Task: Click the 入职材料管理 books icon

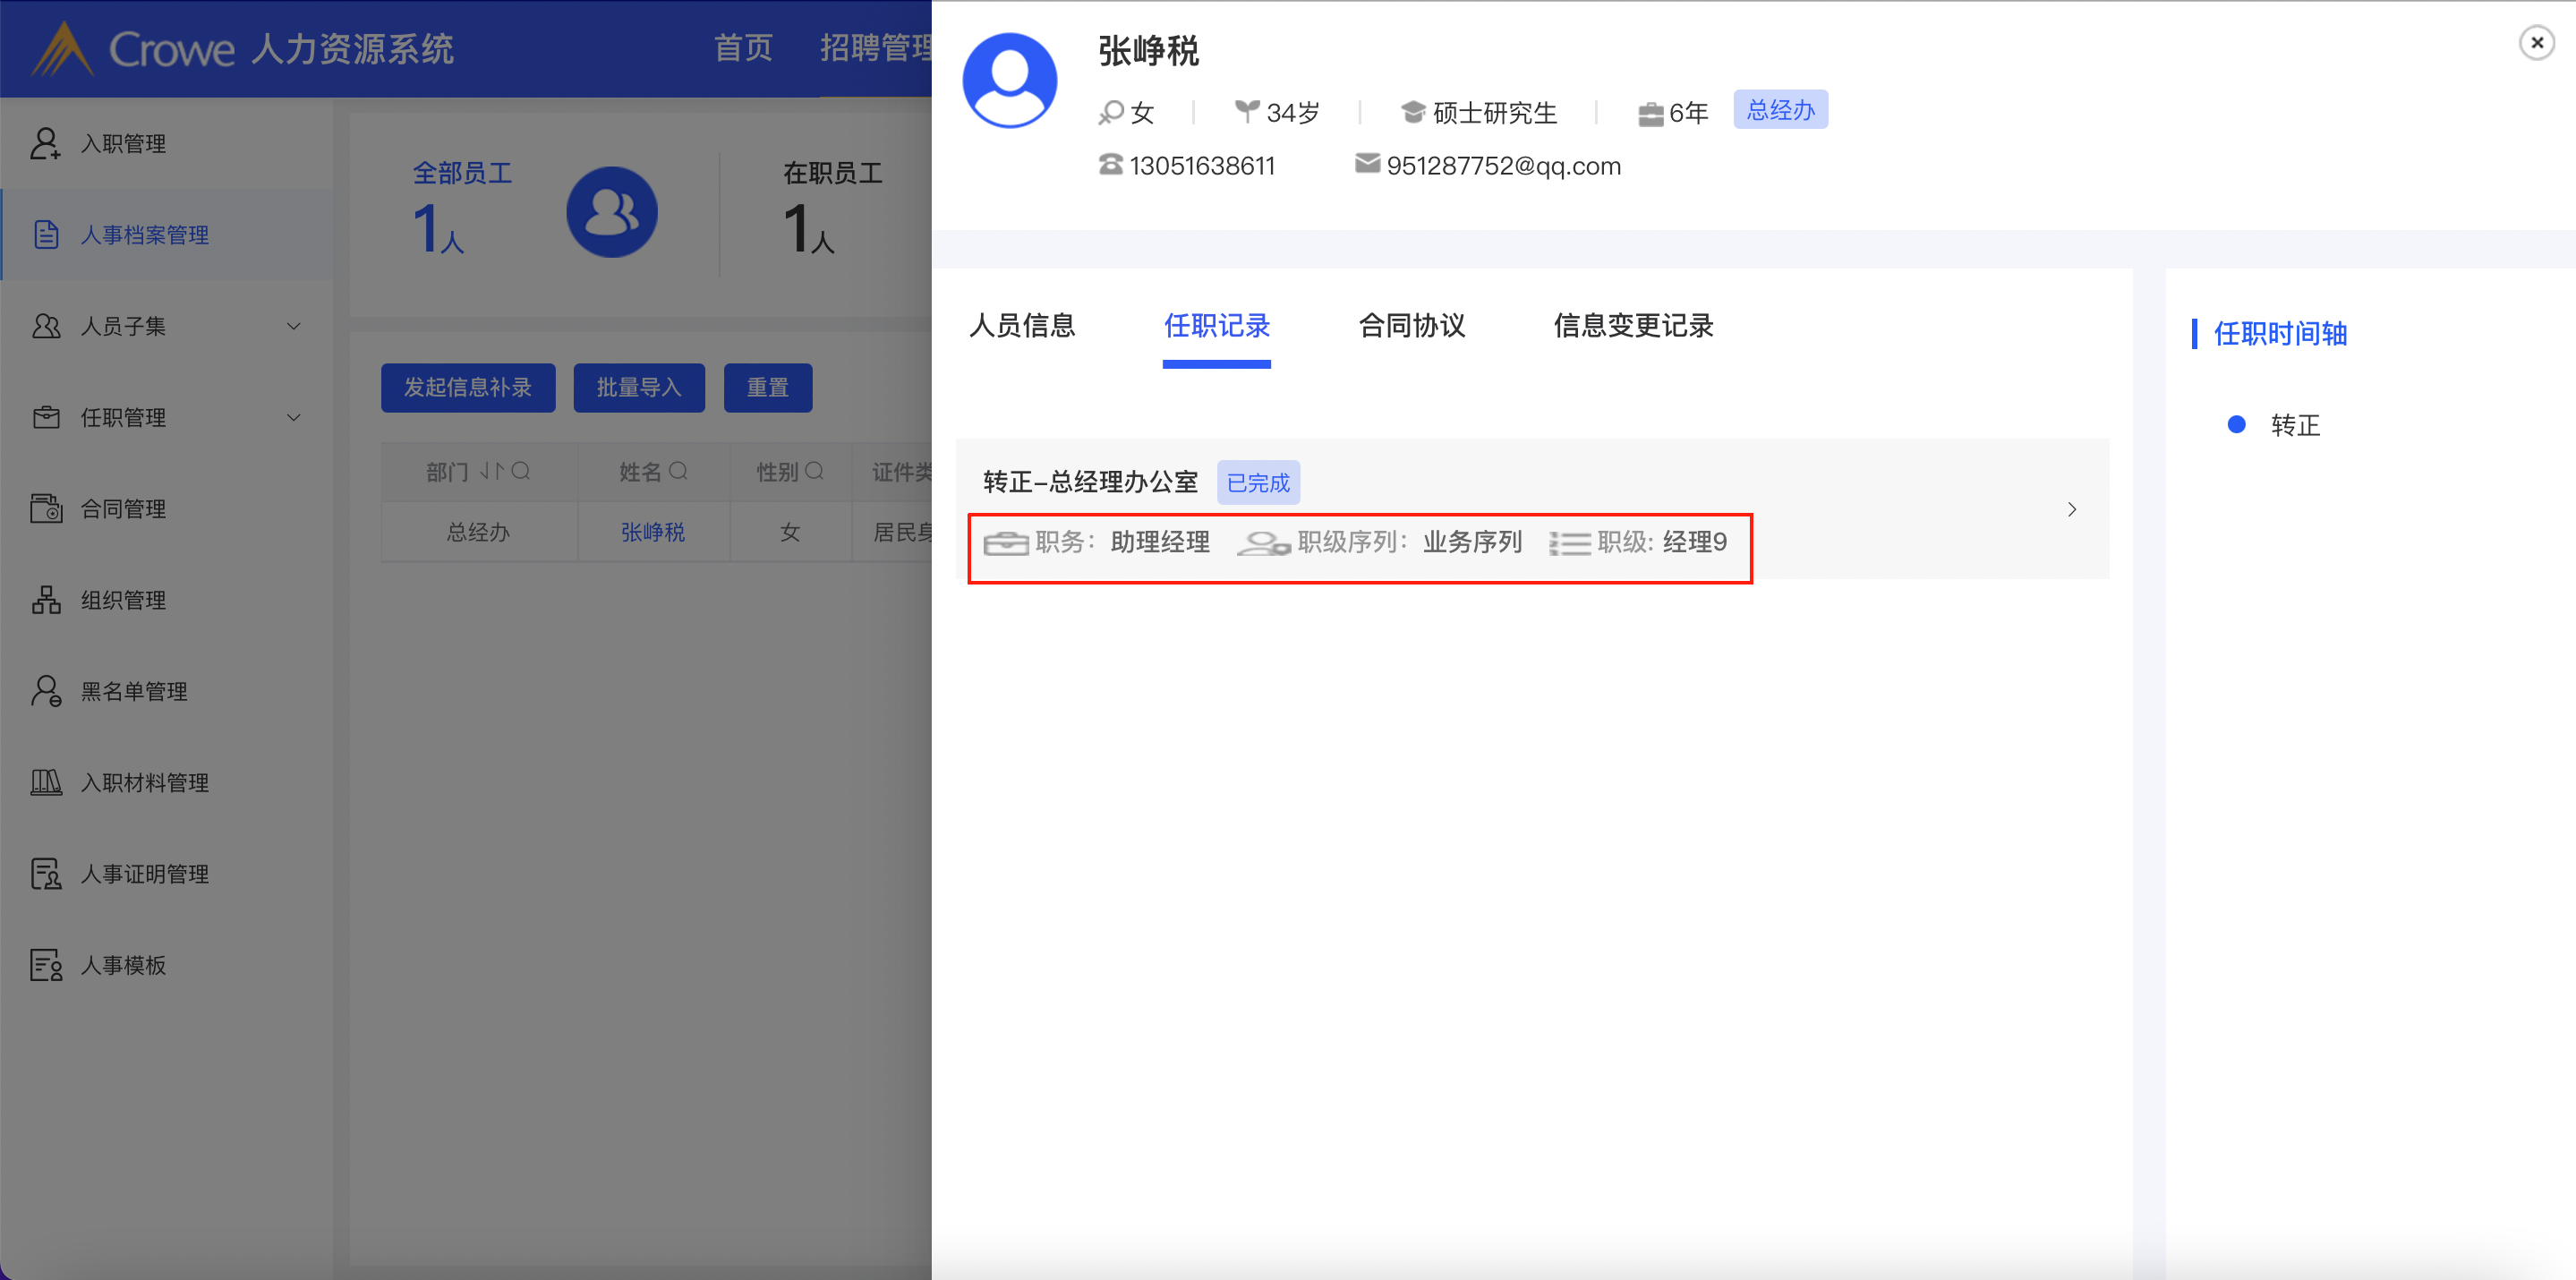Action: [x=45, y=782]
